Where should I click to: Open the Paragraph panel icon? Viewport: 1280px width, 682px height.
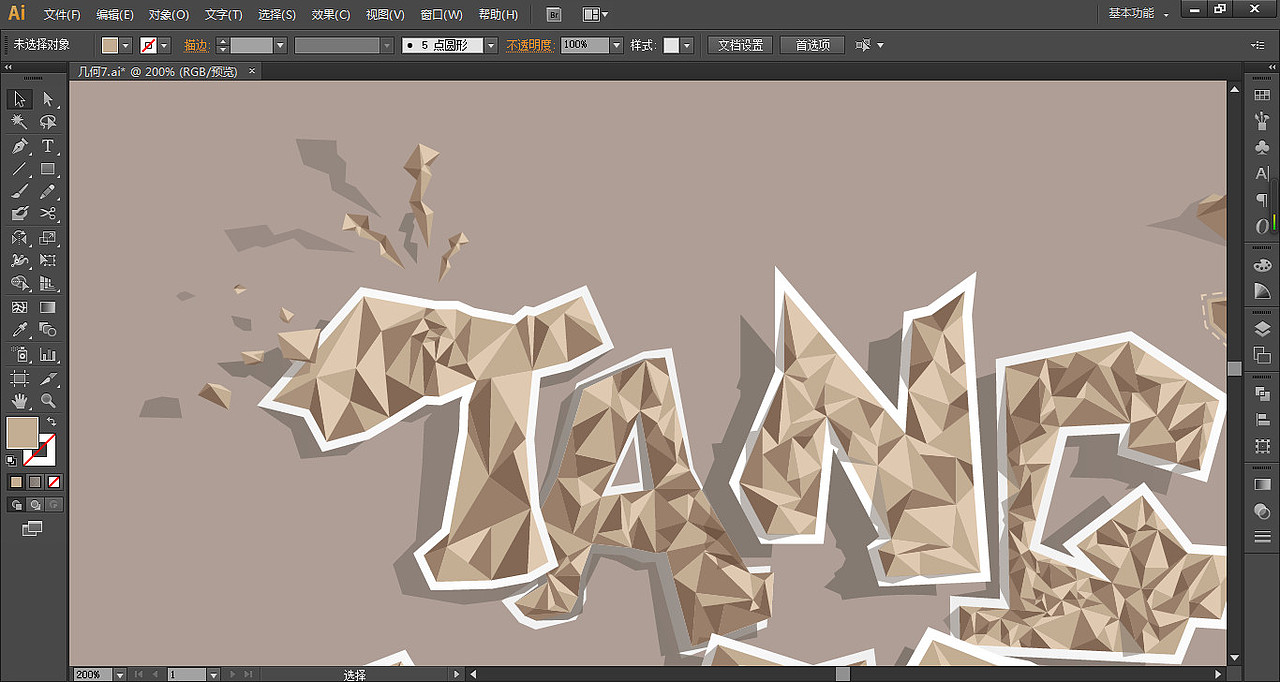tap(1261, 201)
